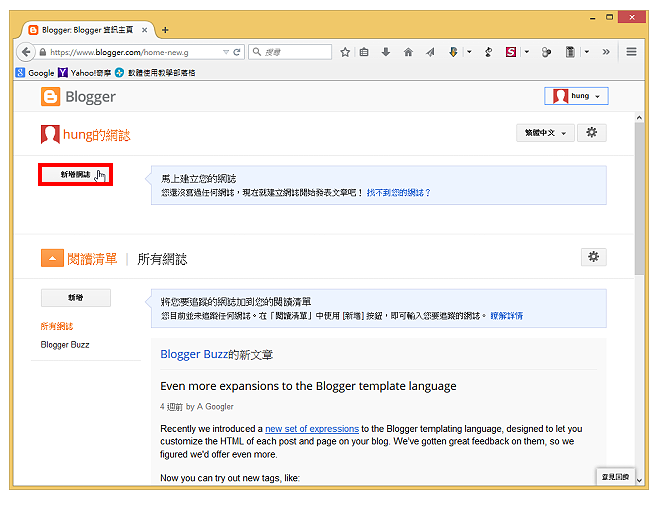Open the 軟體使用教學部落格 bookmark
This screenshot has height=505, width=661.
(155, 73)
